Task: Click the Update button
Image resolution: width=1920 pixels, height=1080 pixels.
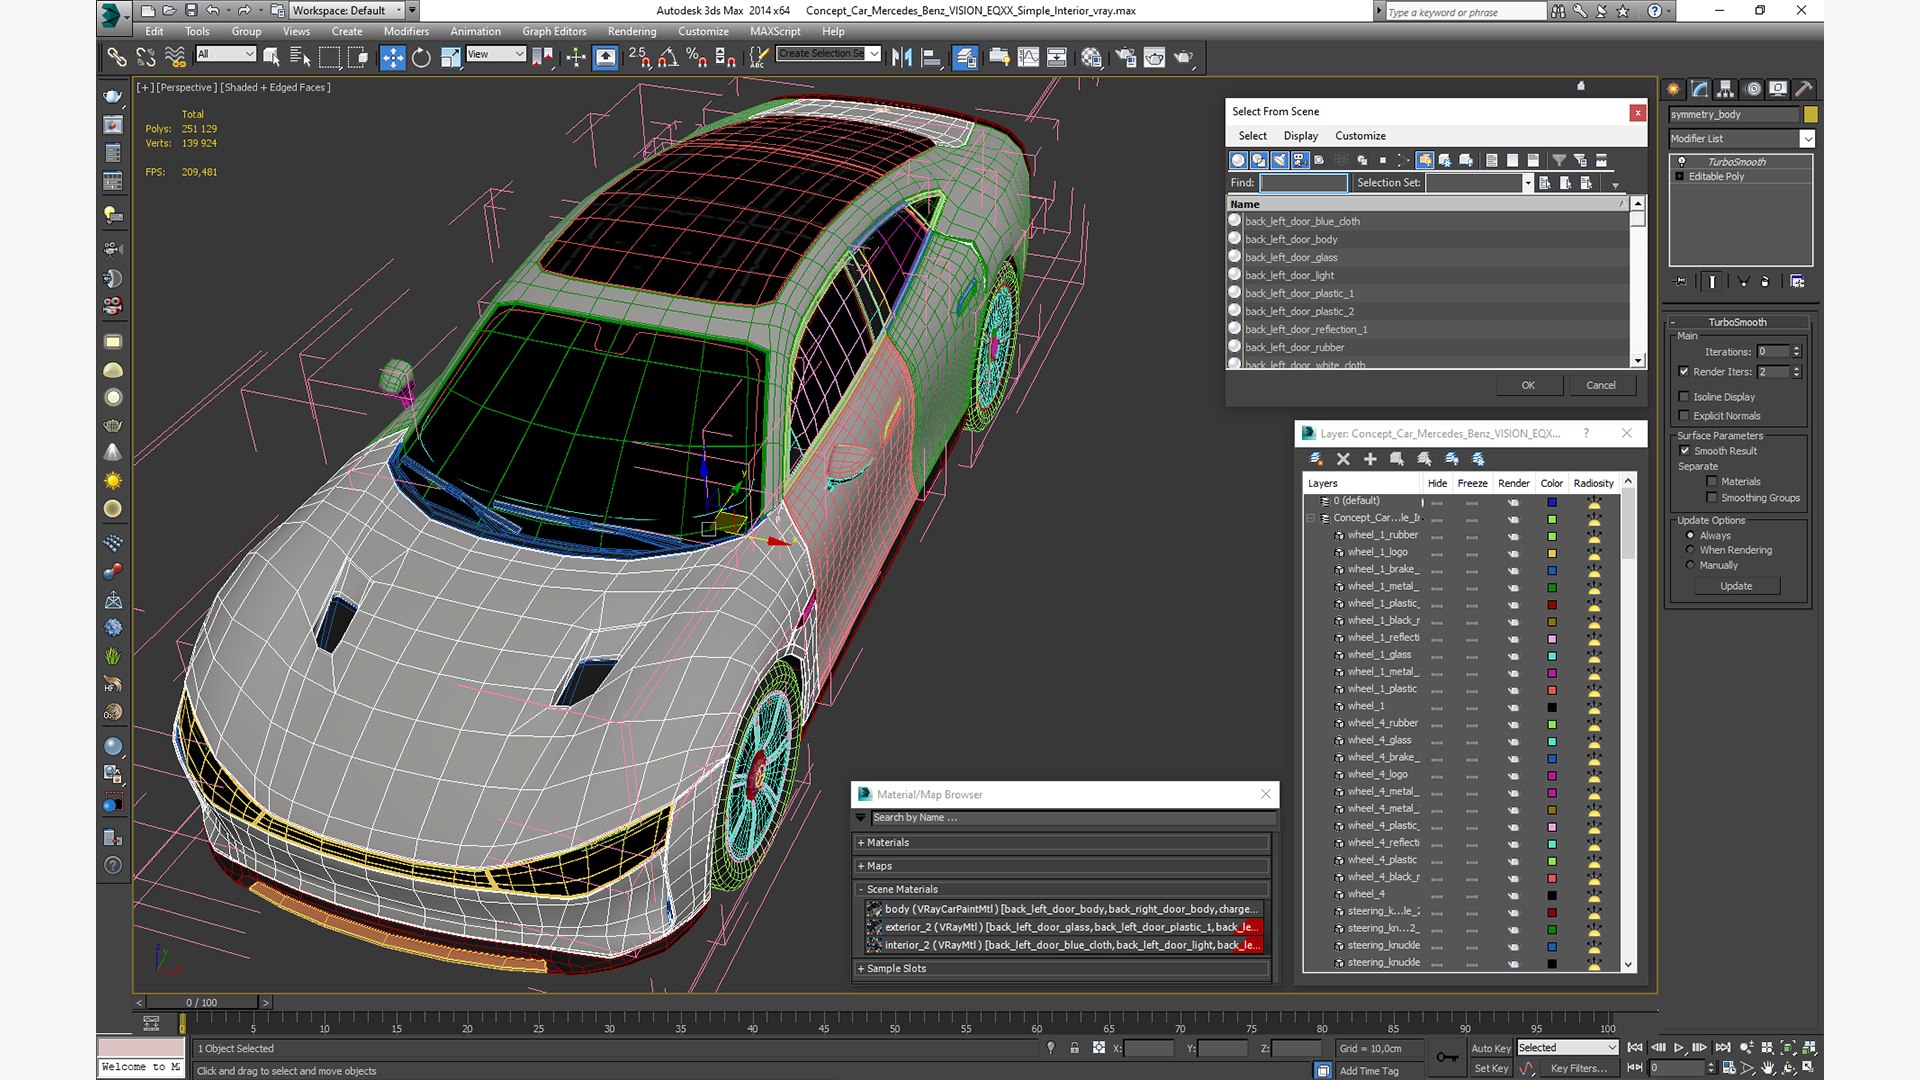Action: (x=1736, y=586)
